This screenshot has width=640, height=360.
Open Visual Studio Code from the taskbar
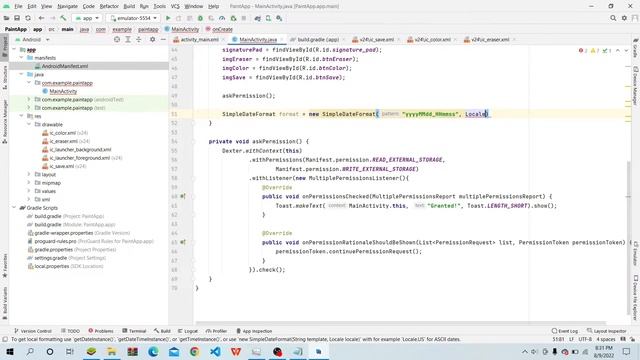pyautogui.click(x=216, y=351)
